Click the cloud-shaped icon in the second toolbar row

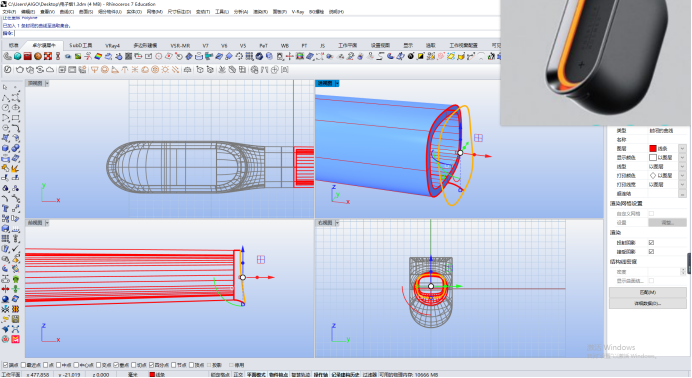click(50, 70)
